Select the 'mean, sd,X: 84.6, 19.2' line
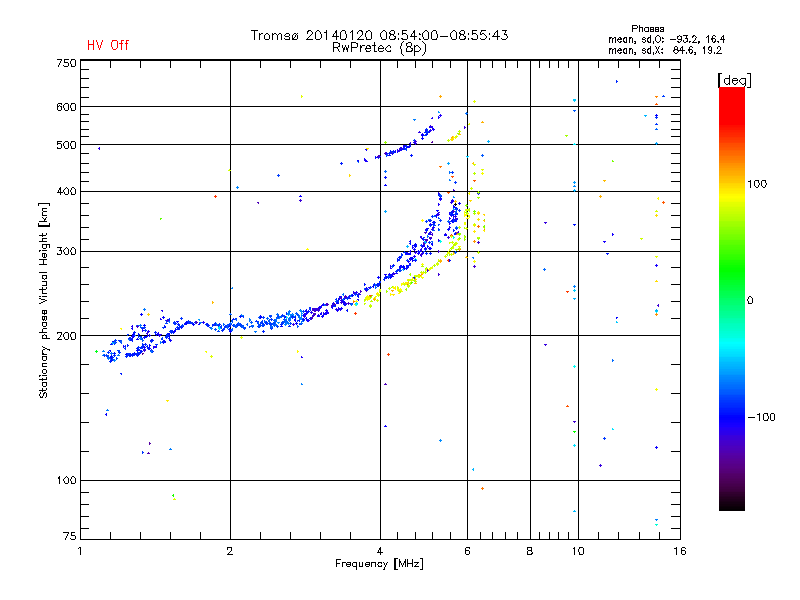 (665, 50)
